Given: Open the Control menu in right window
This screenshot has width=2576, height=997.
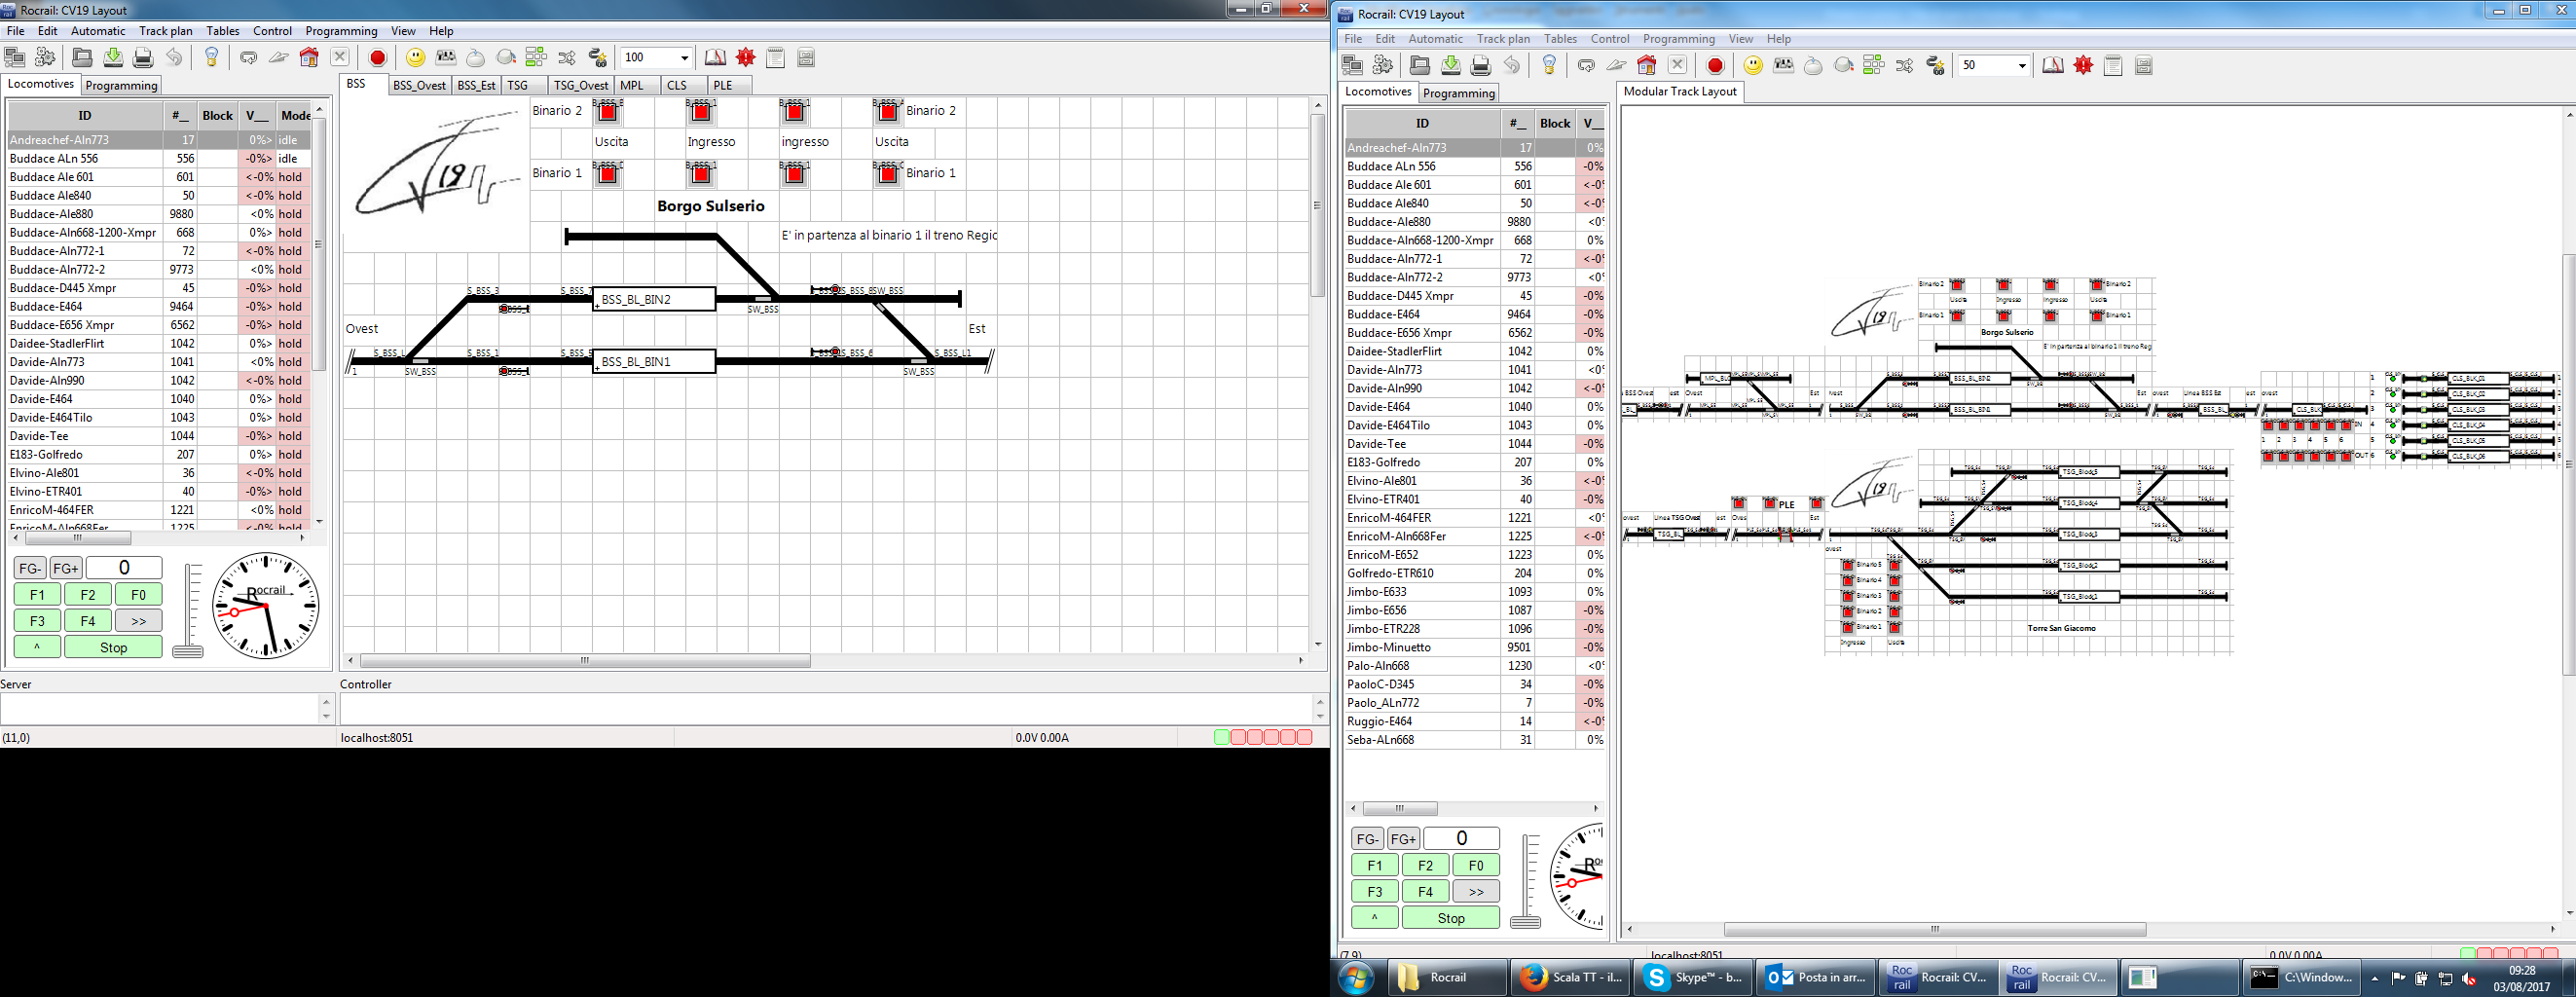Looking at the screenshot, I should 1610,39.
